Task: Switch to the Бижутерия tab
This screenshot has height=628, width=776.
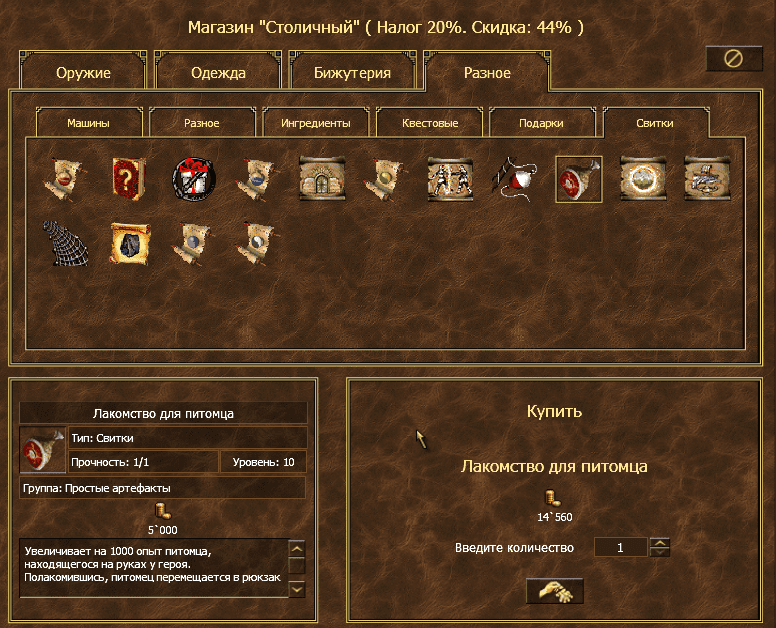Action: [x=353, y=73]
